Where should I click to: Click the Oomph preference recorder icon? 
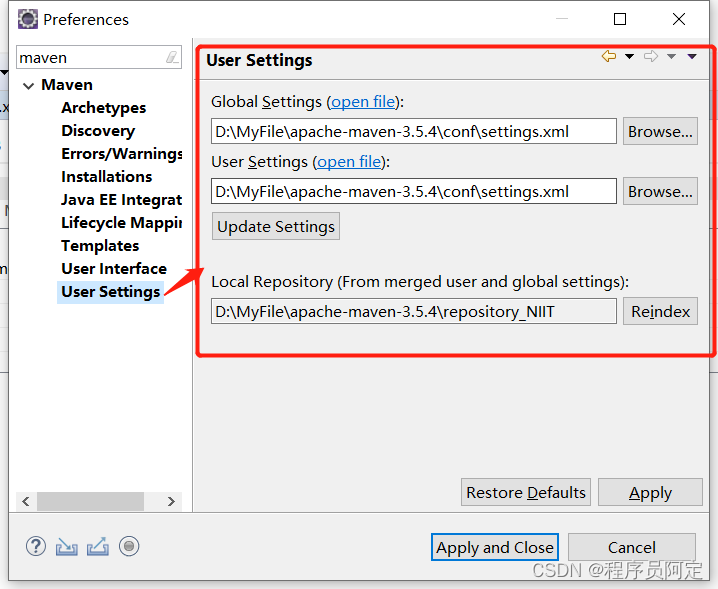pos(129,546)
